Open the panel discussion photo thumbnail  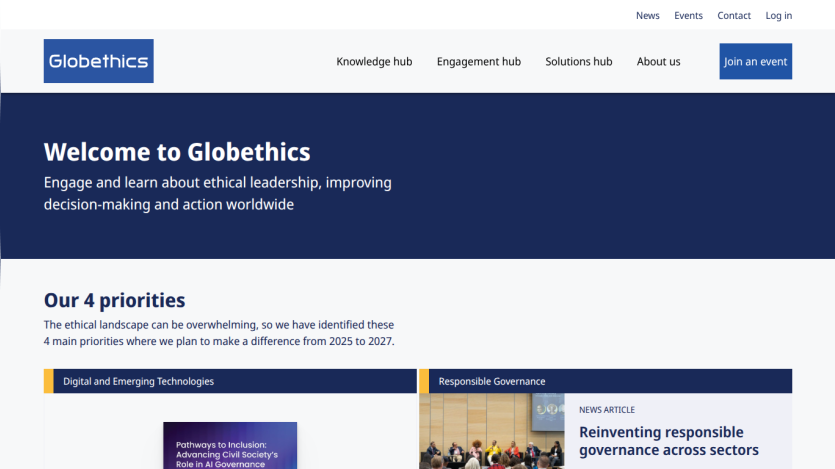pyautogui.click(x=492, y=431)
